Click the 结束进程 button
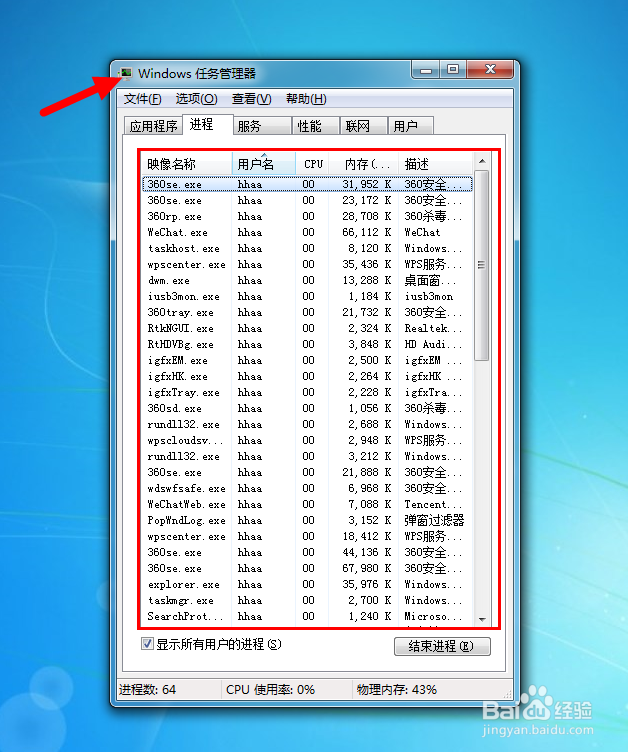 coord(442,646)
